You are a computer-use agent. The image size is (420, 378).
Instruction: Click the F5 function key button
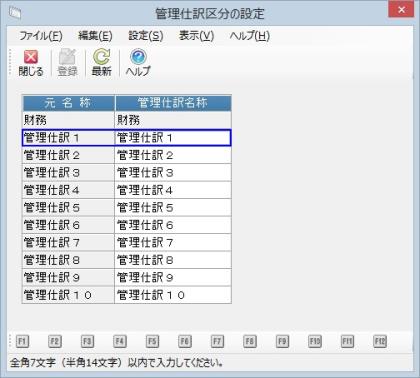152,341
